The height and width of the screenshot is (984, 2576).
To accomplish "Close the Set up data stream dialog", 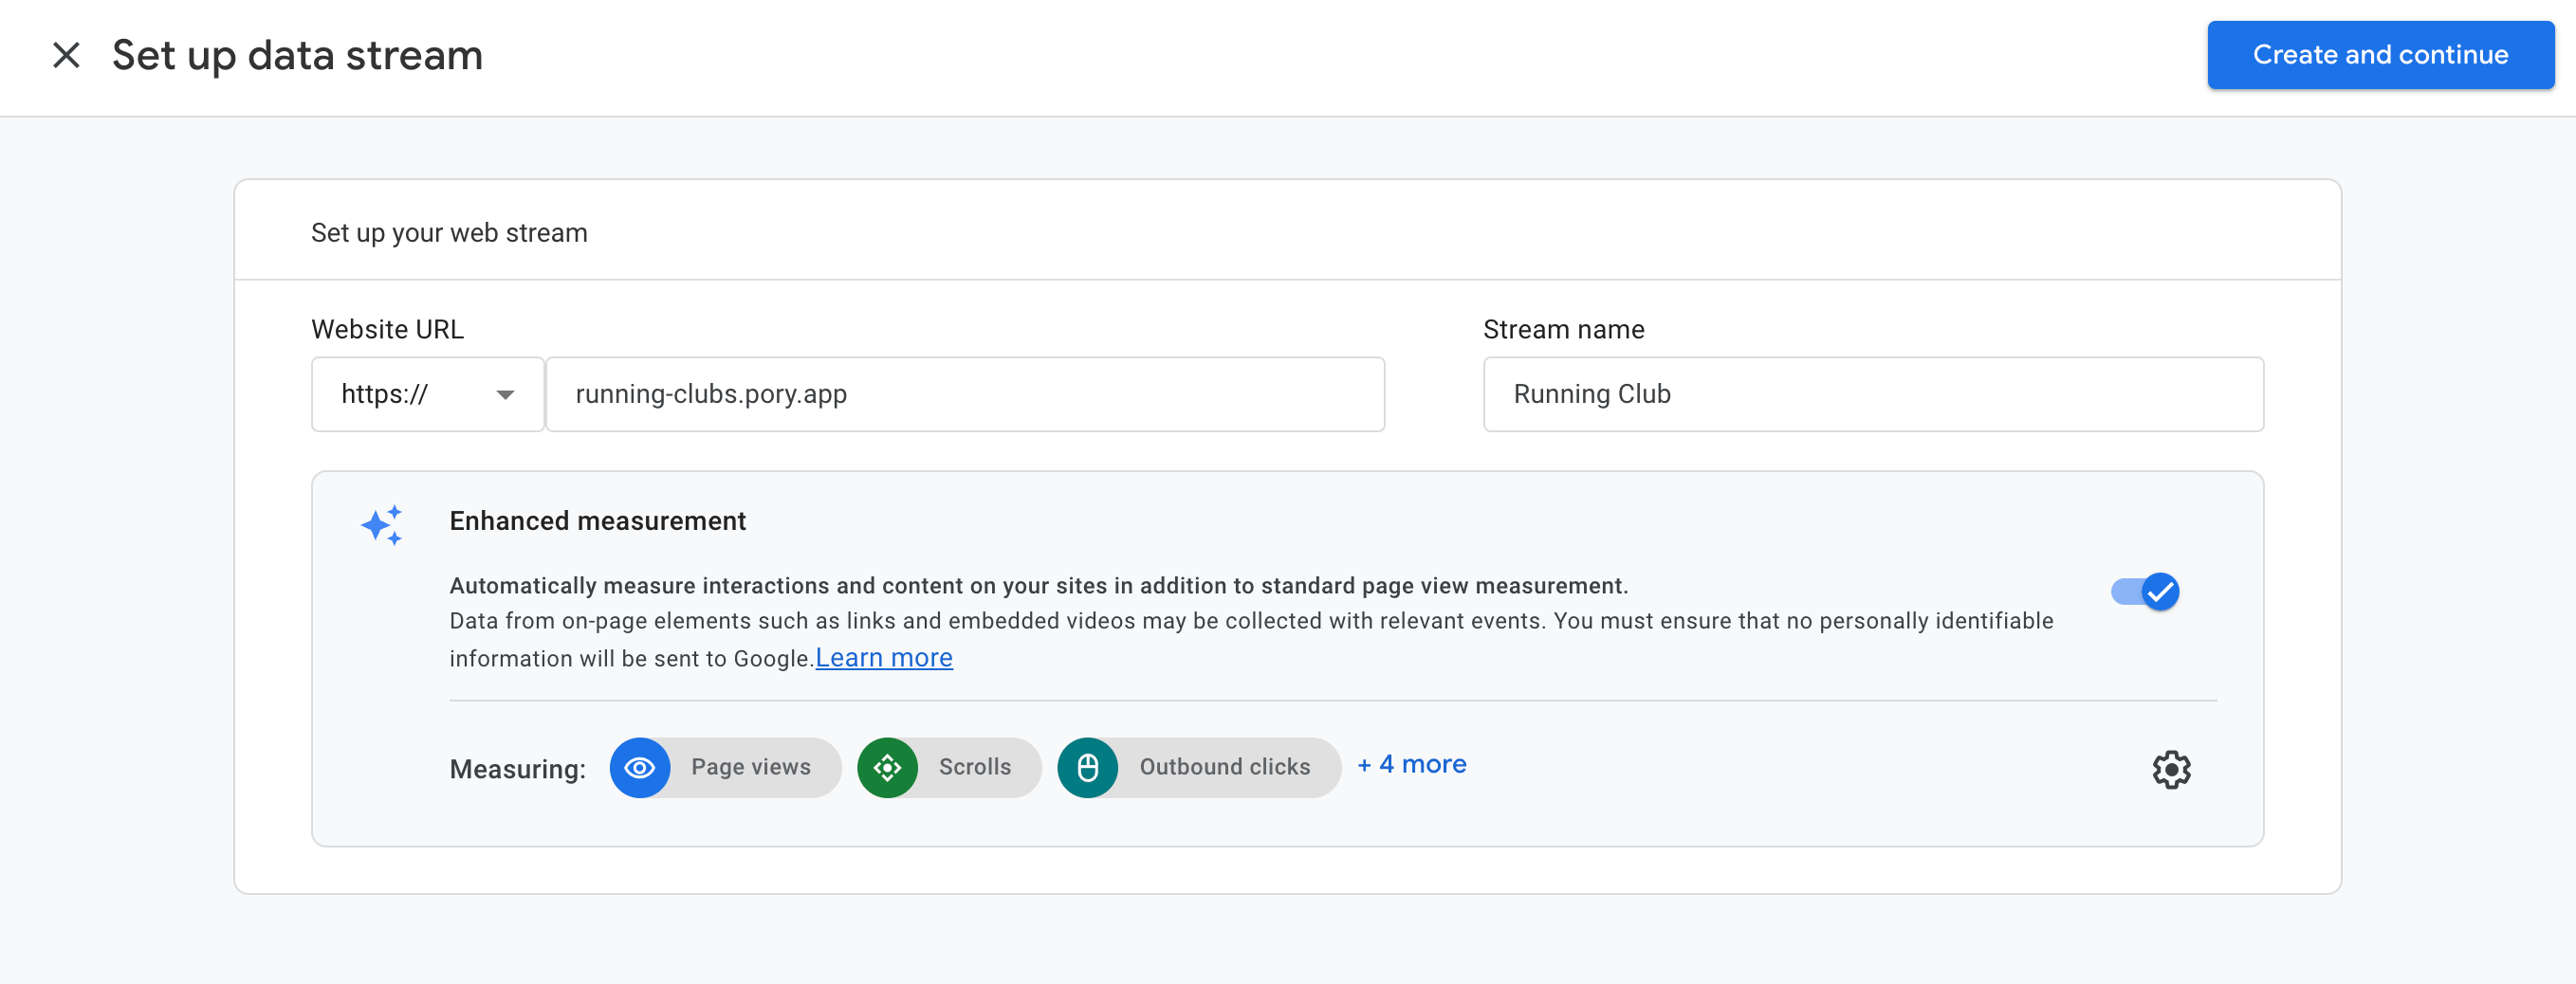I will (66, 55).
